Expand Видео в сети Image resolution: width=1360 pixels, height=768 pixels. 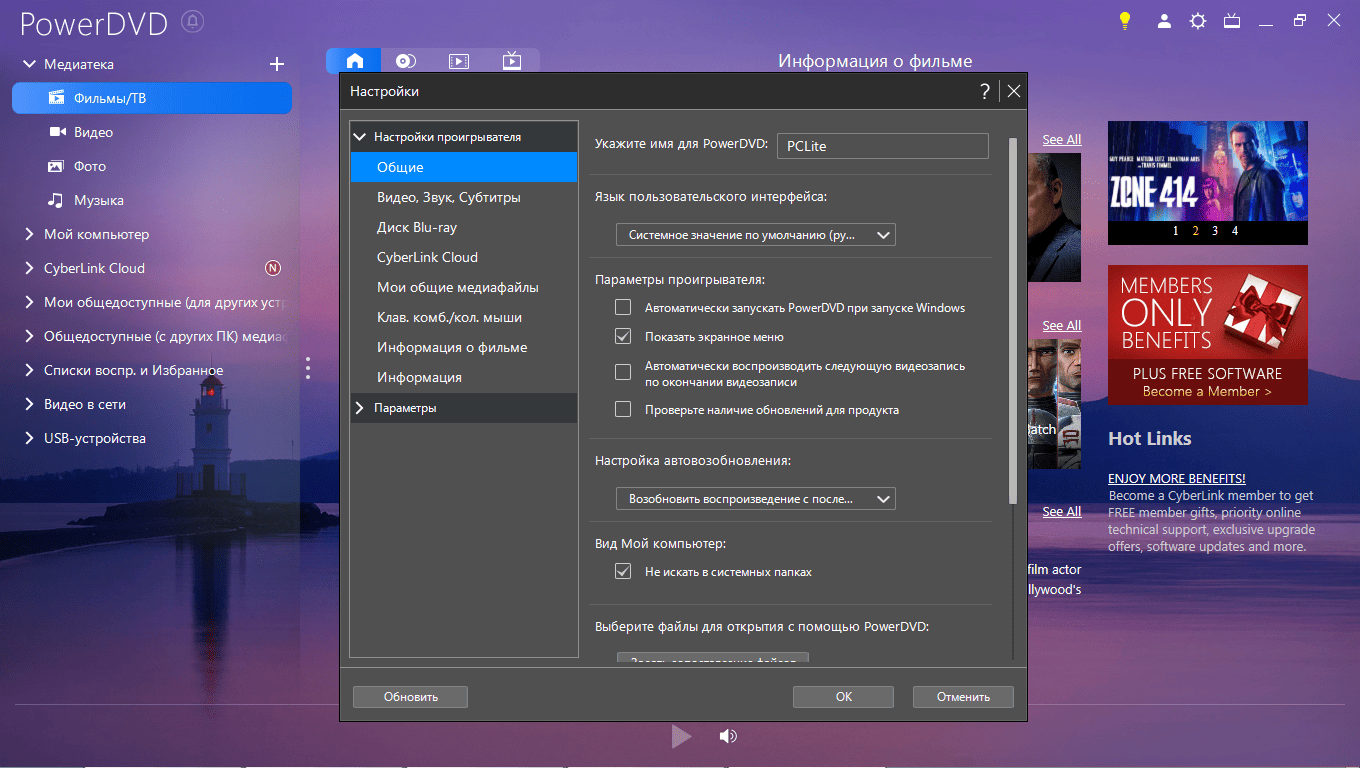click(x=29, y=404)
